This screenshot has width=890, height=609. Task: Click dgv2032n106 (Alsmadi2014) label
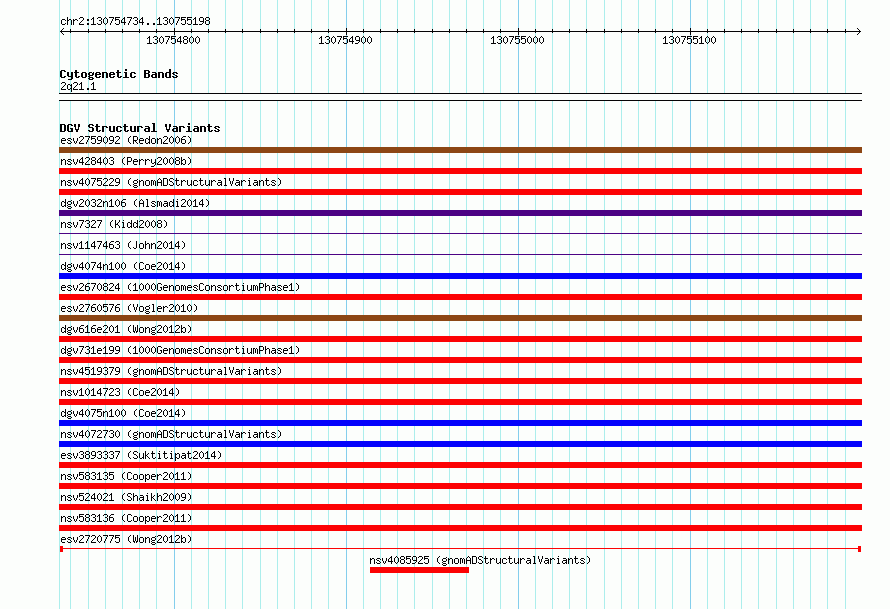coord(135,203)
